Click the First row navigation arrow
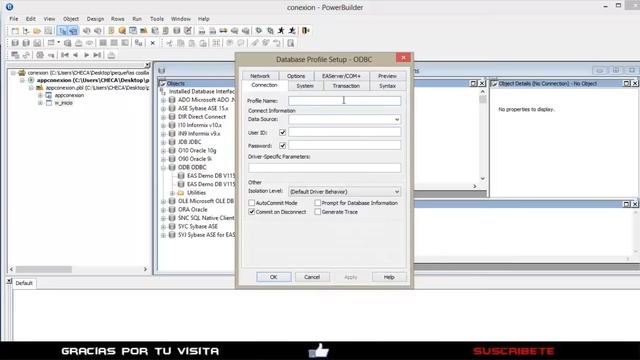The width and height of the screenshot is (640, 360). (x=64, y=55)
